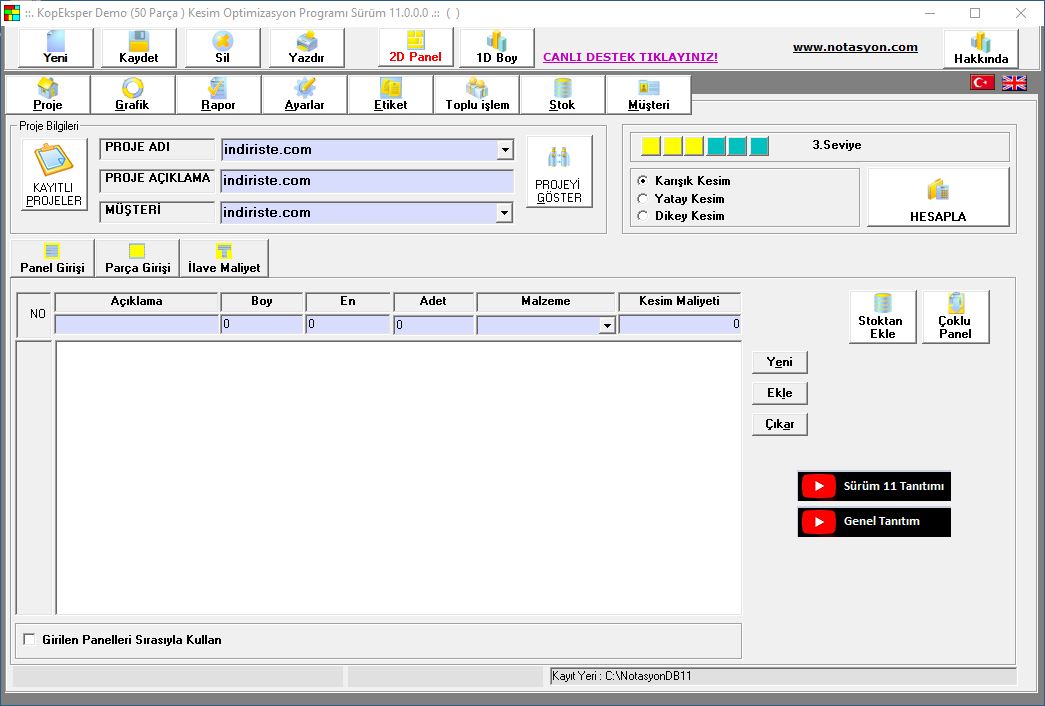1045x706 pixels.
Task: Click the Kesim Maliyeti input field
Action: (680, 325)
